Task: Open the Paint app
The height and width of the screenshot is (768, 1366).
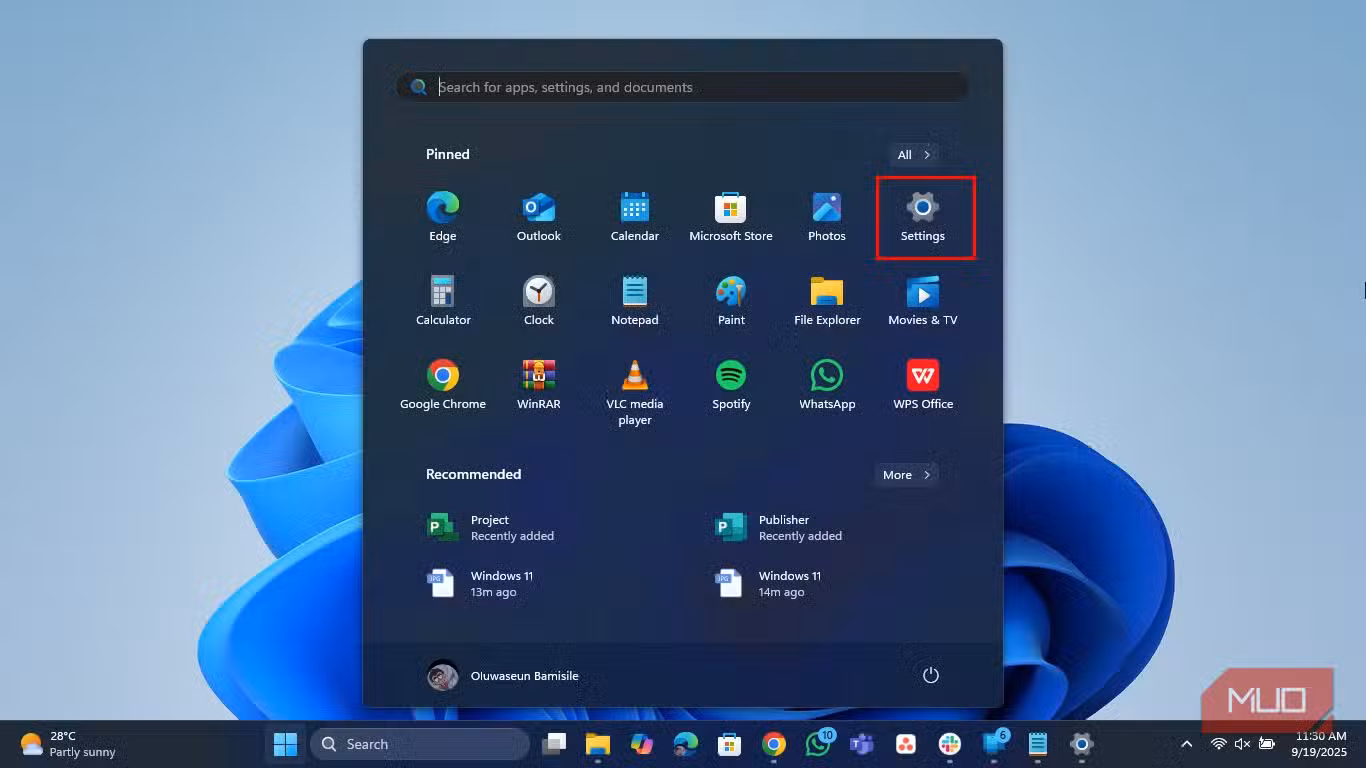Action: (x=730, y=301)
